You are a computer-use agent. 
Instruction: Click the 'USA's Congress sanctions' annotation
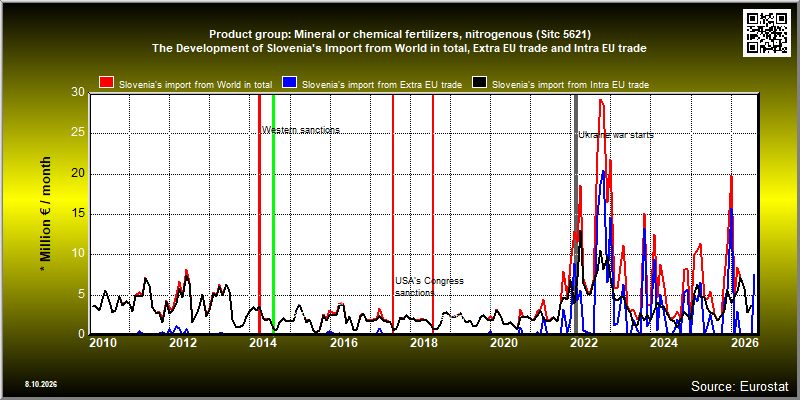click(430, 287)
